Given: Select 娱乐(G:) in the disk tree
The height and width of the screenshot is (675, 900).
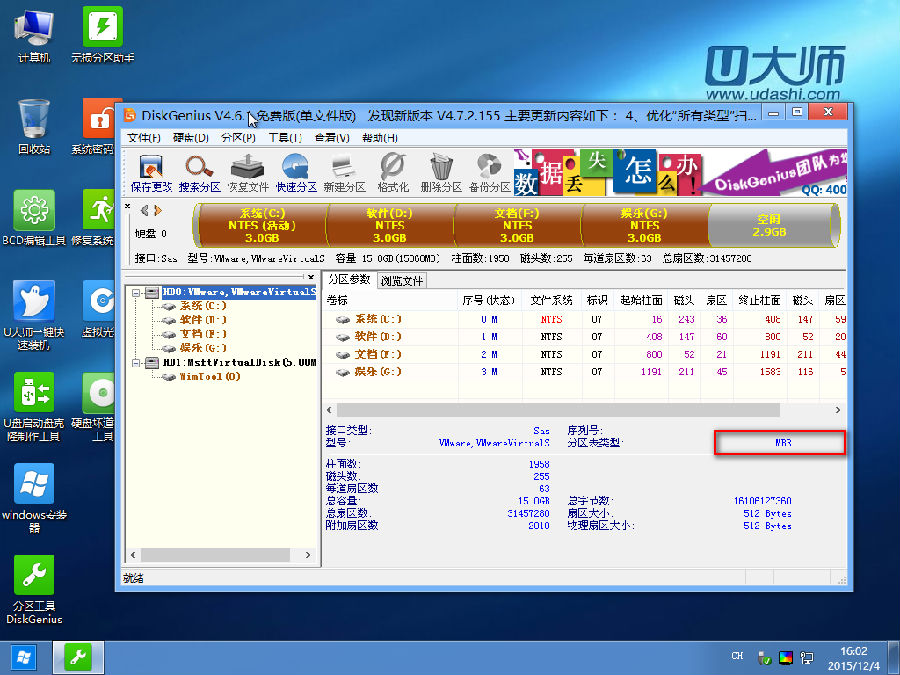Looking at the screenshot, I should pos(203,348).
